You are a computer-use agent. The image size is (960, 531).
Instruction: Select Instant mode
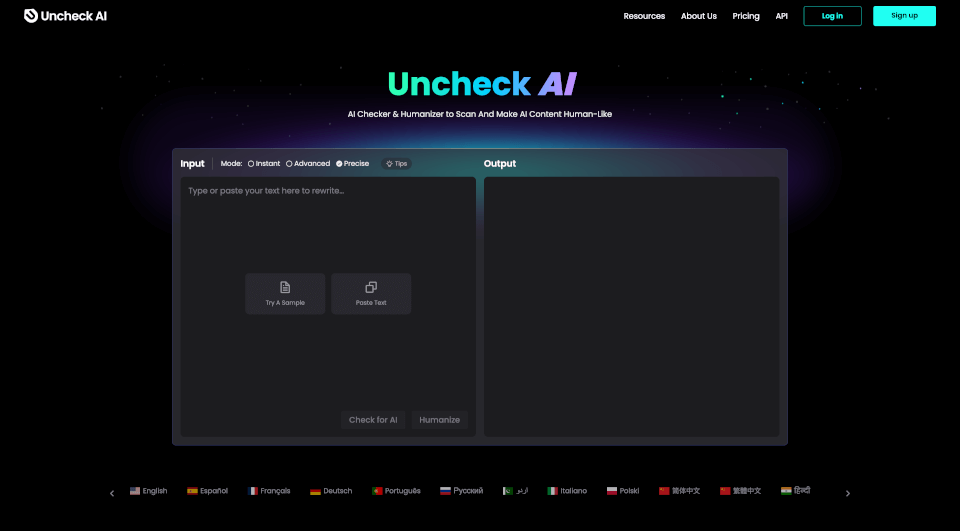[264, 164]
